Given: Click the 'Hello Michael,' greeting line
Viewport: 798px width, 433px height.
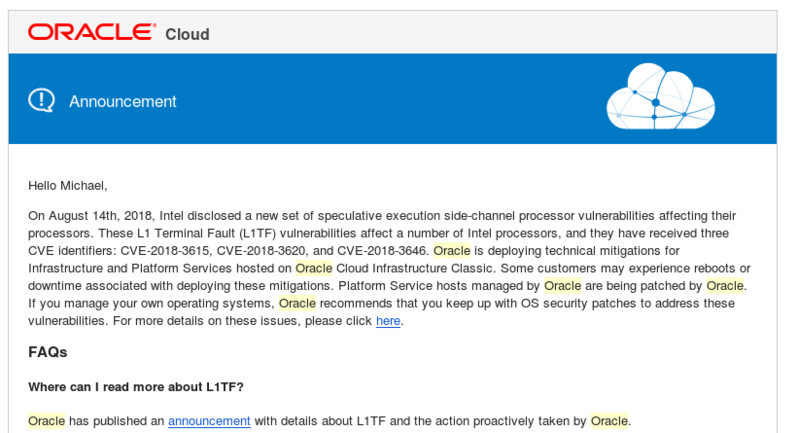Looking at the screenshot, I should (67, 185).
